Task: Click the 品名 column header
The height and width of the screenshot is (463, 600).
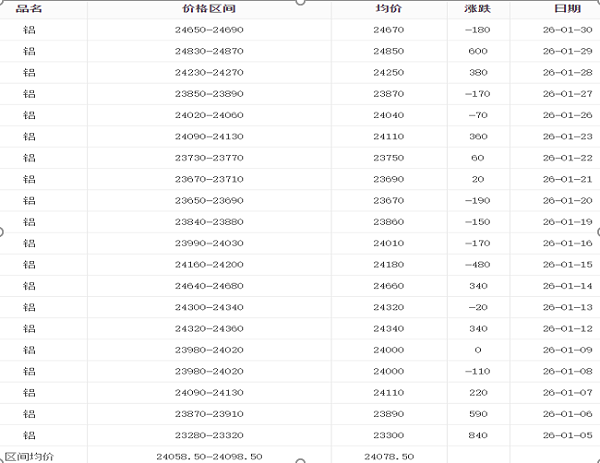Action: [x=29, y=9]
